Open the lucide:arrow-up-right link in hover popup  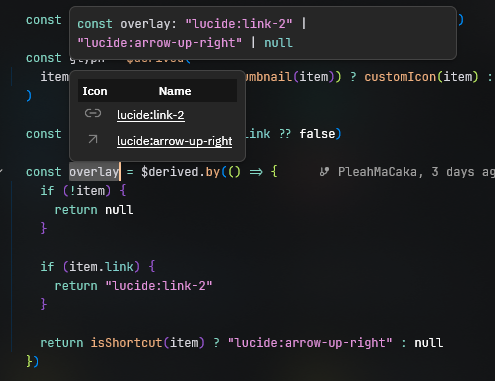coord(174,141)
